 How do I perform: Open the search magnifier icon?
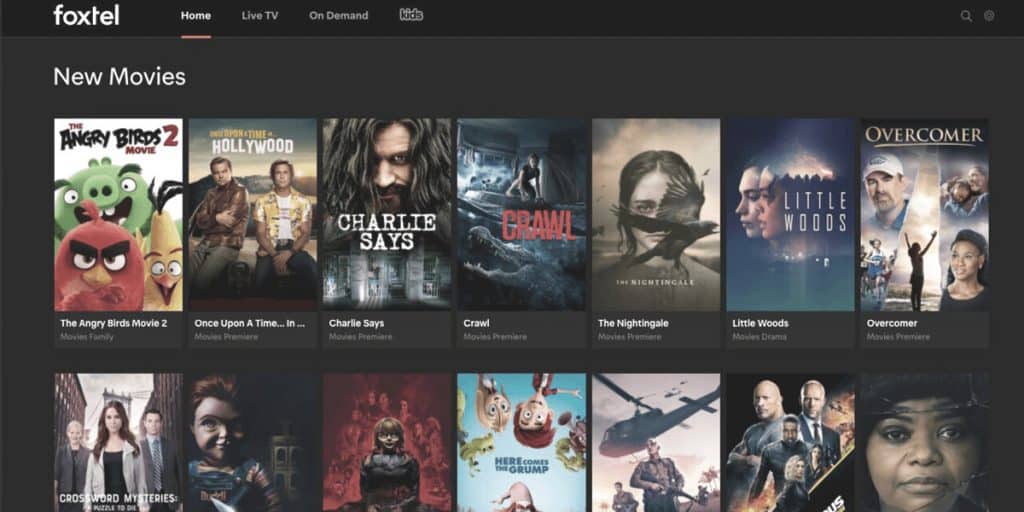point(966,16)
